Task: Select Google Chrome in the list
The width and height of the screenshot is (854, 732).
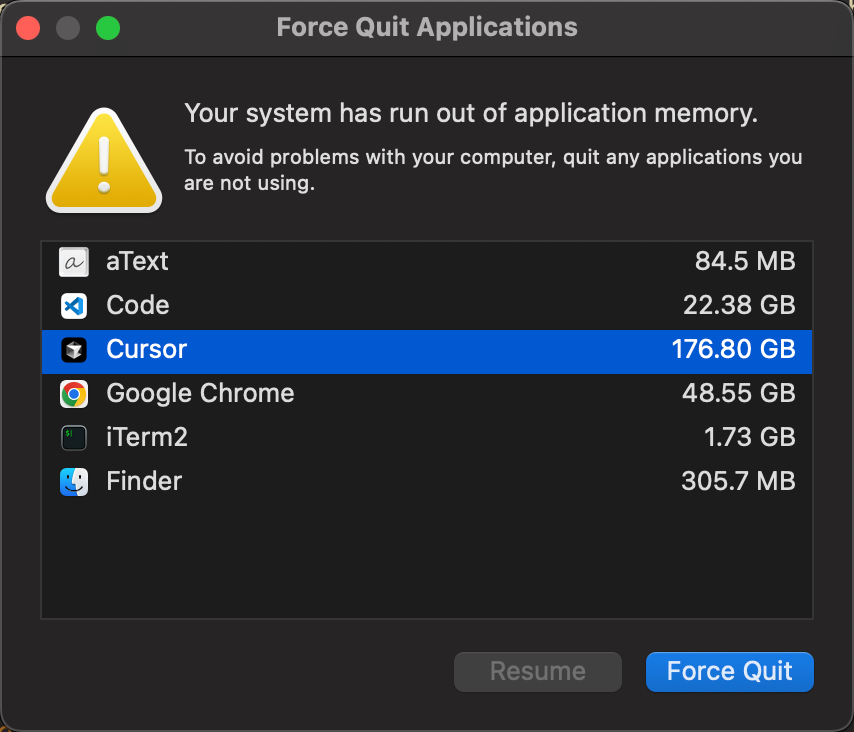Action: (200, 394)
